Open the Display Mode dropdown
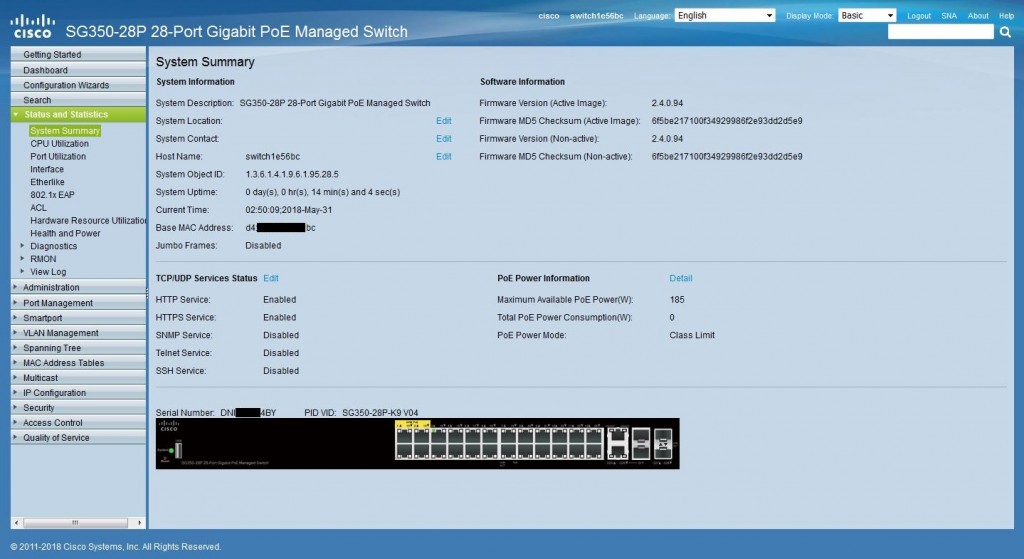The width and height of the screenshot is (1024, 559). point(867,15)
